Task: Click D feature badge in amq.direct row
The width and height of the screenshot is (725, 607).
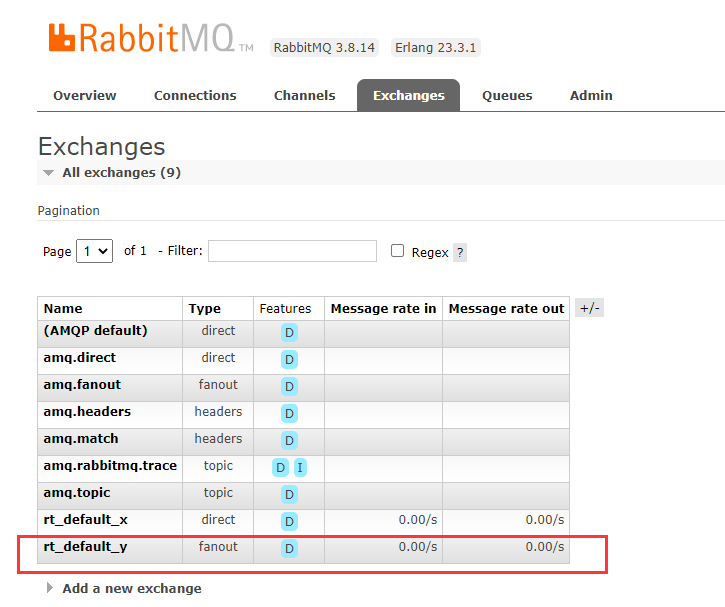Action: click(289, 359)
